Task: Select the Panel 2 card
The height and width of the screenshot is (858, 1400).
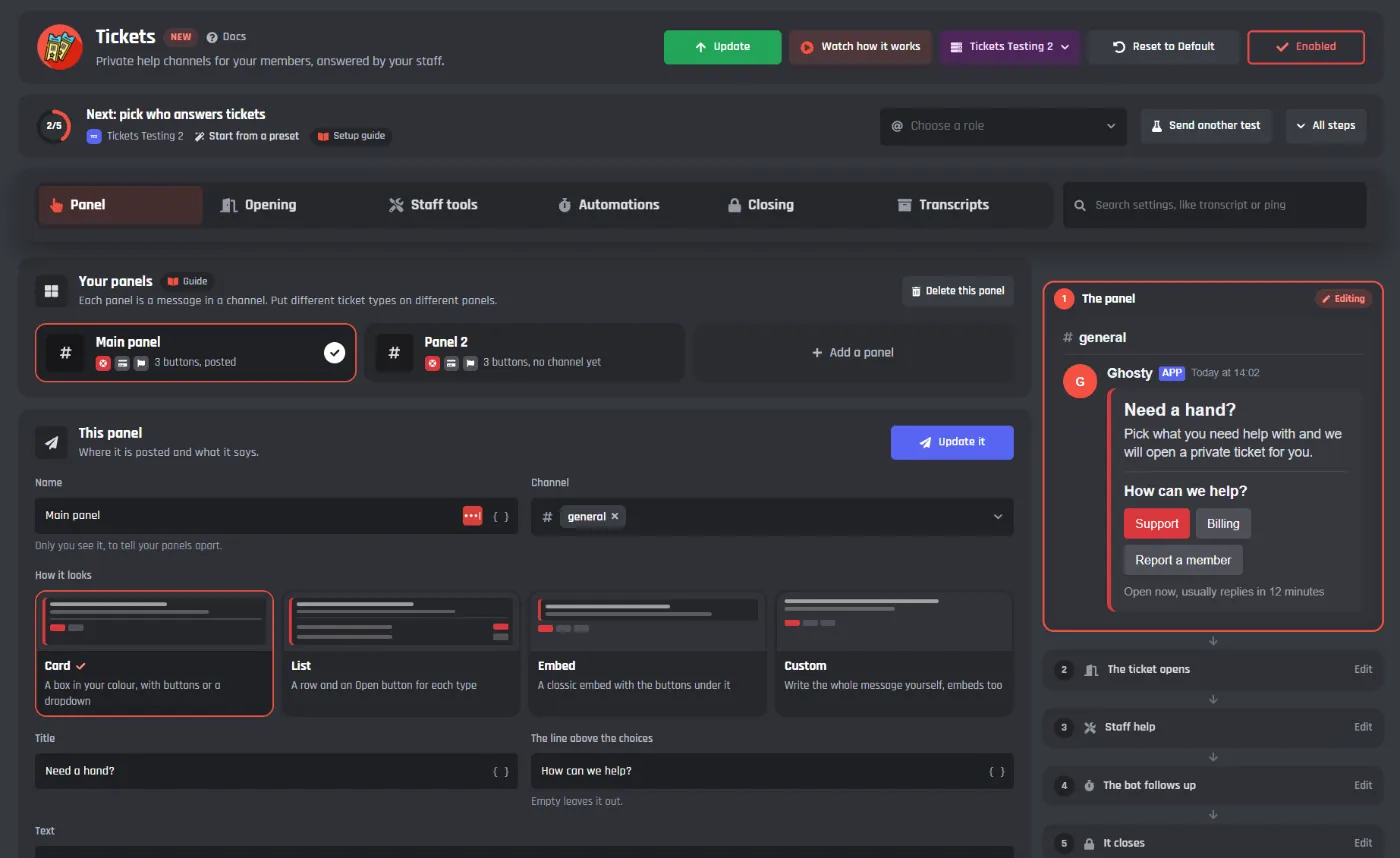Action: click(x=525, y=352)
